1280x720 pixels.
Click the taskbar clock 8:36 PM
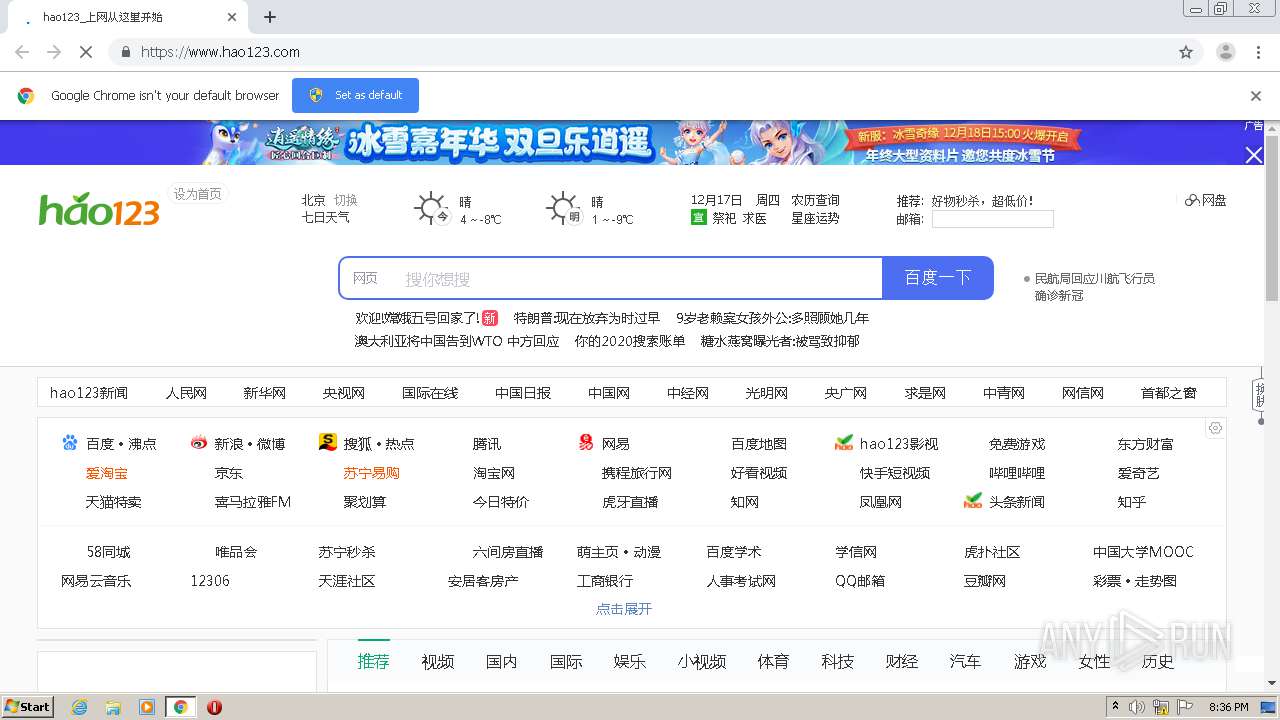coord(1228,707)
